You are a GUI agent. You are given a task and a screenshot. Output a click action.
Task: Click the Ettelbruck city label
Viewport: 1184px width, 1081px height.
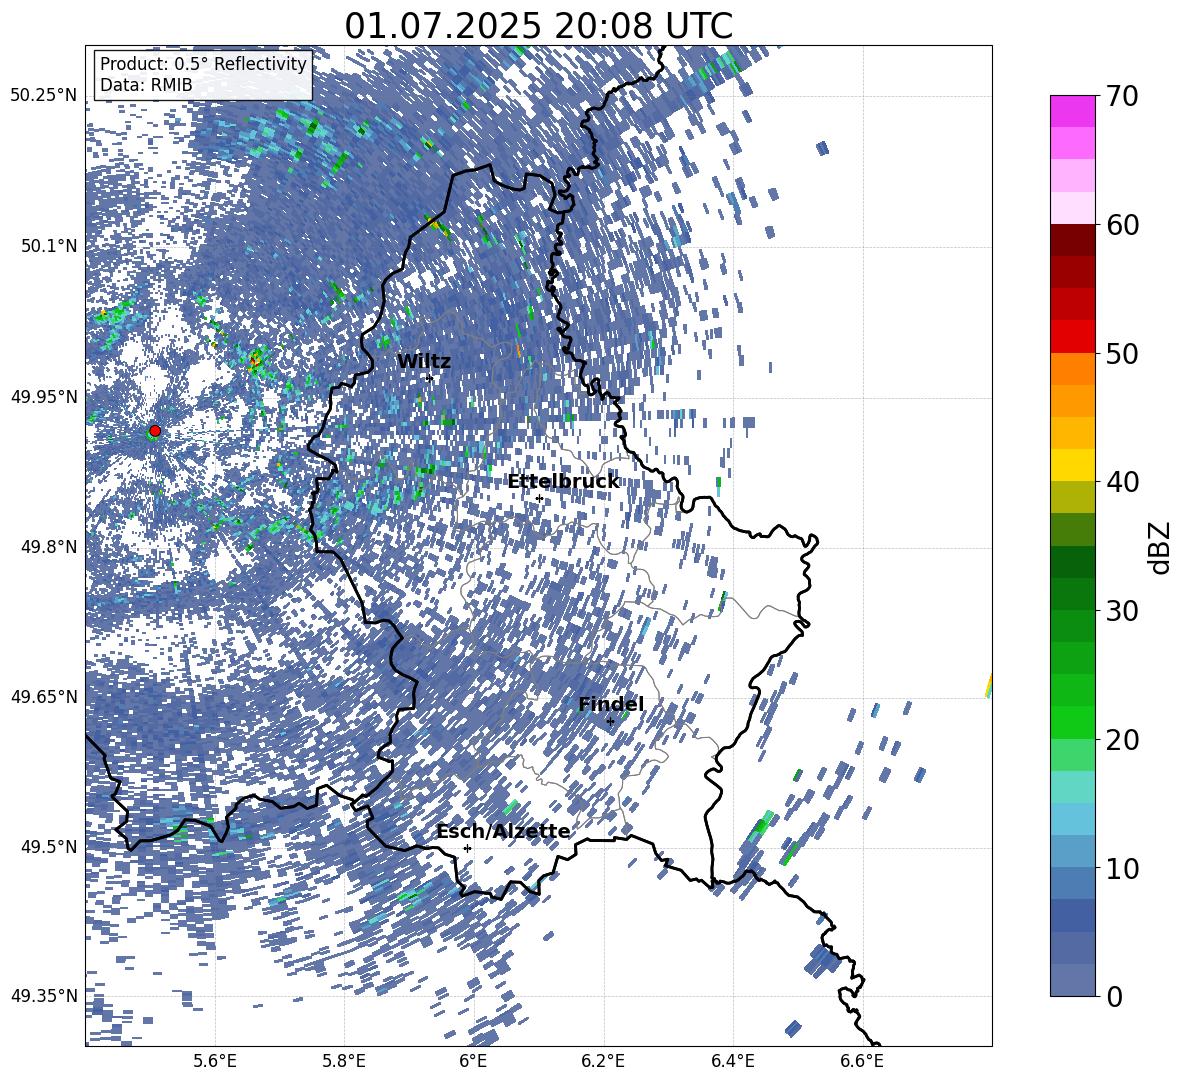(563, 482)
